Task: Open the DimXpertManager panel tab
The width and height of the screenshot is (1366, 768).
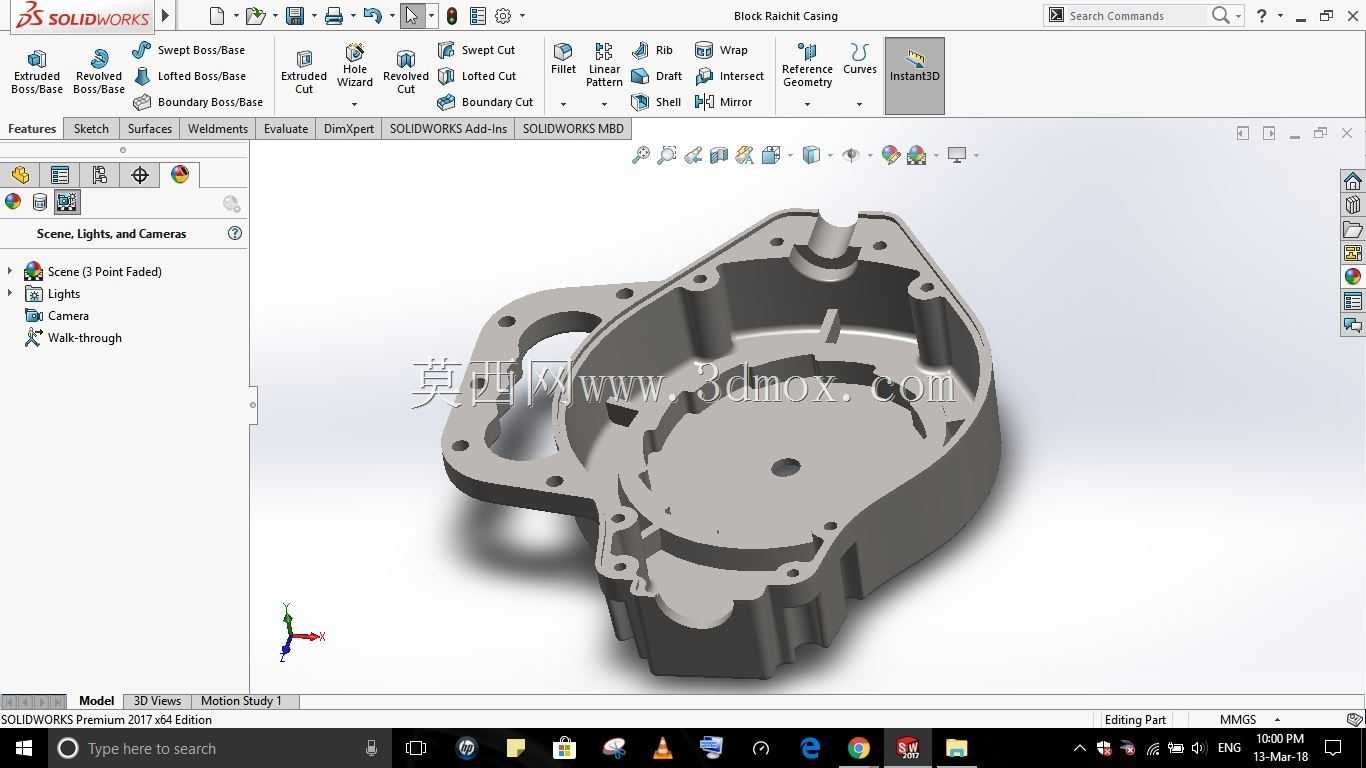Action: click(x=140, y=175)
